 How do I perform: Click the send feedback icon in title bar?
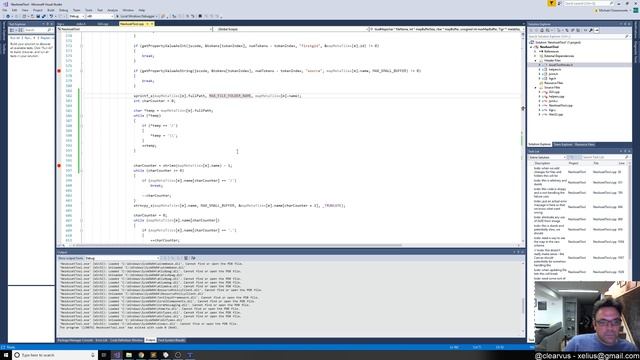[559, 3]
